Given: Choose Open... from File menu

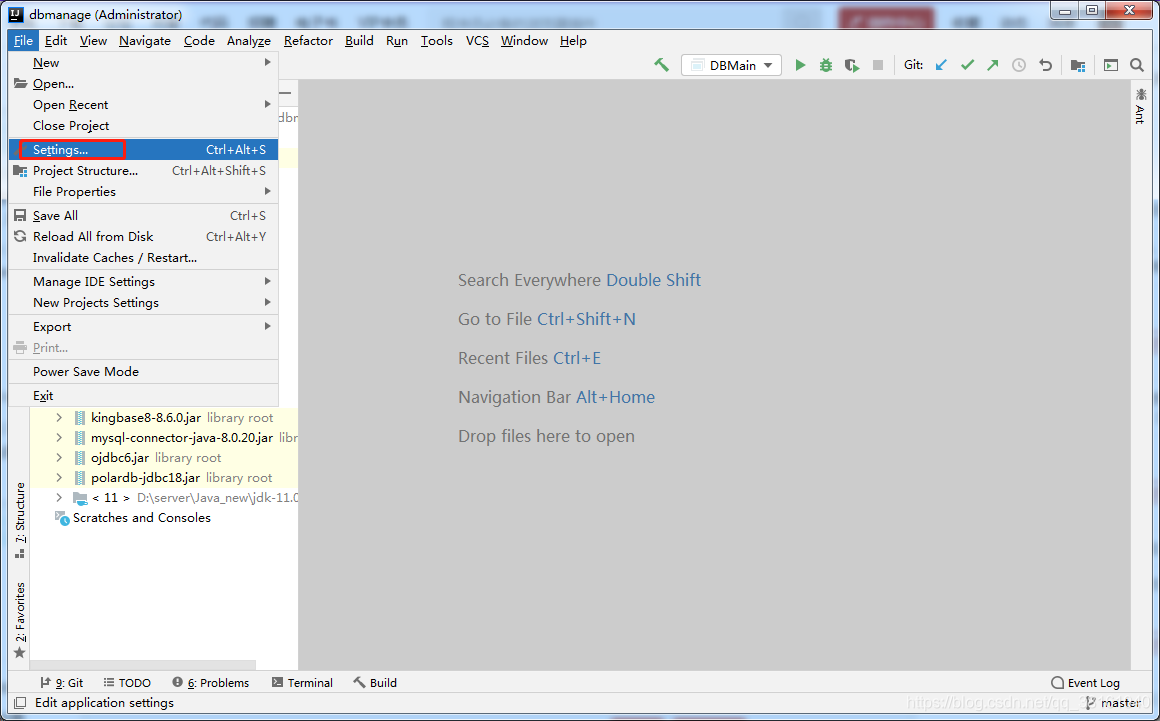Looking at the screenshot, I should tap(144, 84).
